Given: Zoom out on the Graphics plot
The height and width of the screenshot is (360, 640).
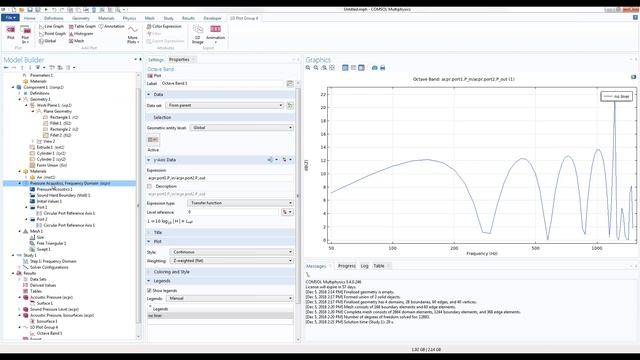Looking at the screenshot, I should click(316, 68).
